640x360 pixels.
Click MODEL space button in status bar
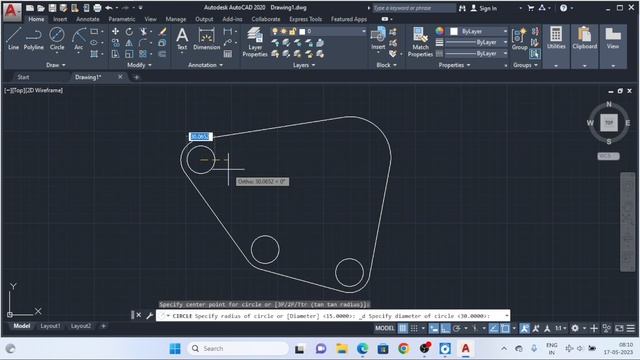coord(384,328)
